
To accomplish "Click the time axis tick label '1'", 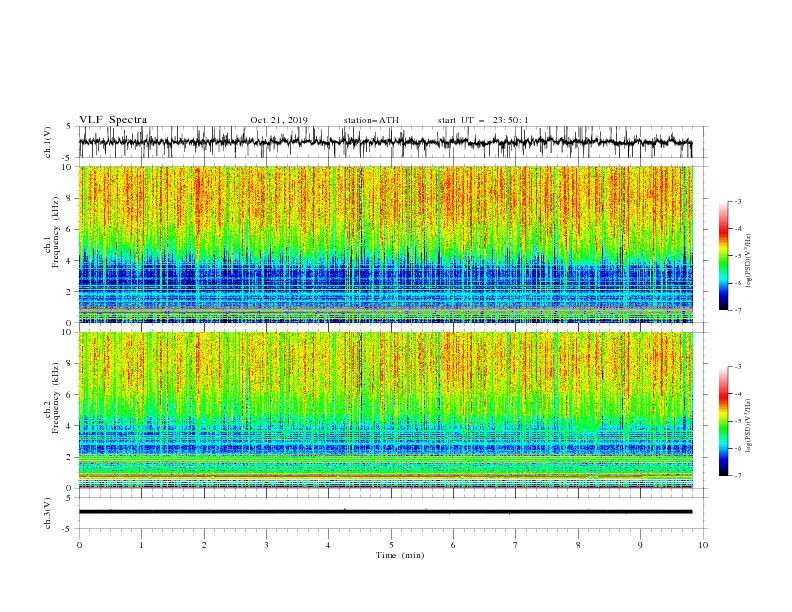I will pos(141,545).
